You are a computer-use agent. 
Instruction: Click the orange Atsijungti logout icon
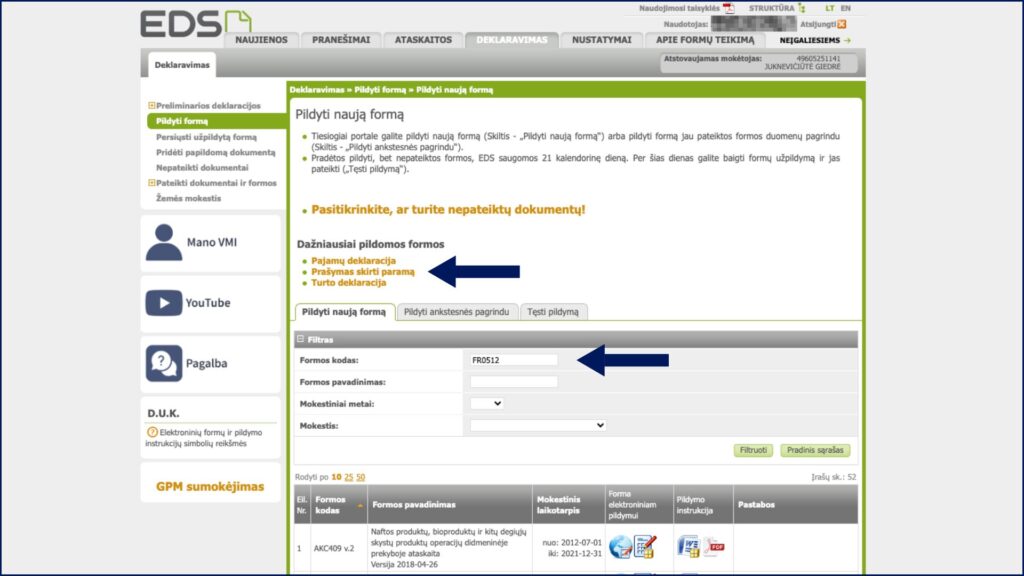pos(842,24)
